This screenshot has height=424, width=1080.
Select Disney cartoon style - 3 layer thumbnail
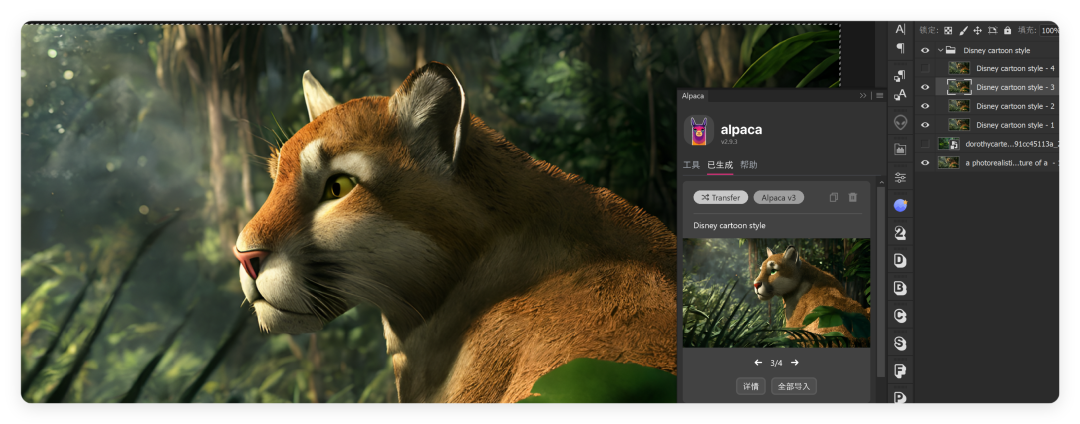point(959,87)
